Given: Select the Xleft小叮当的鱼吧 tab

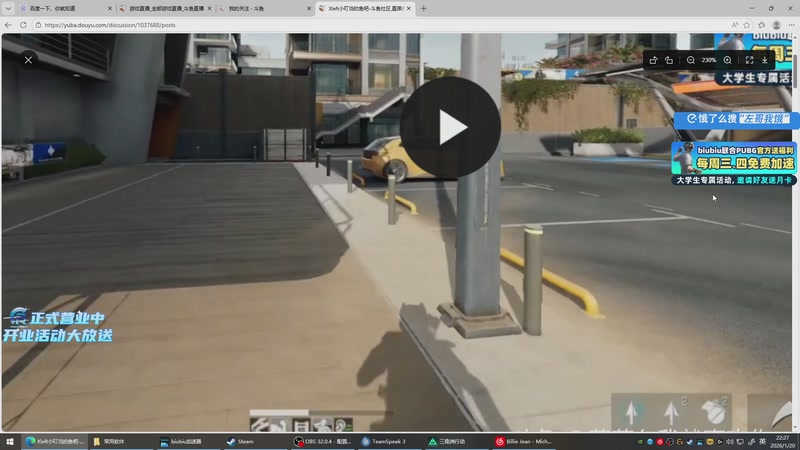Looking at the screenshot, I should [365, 8].
